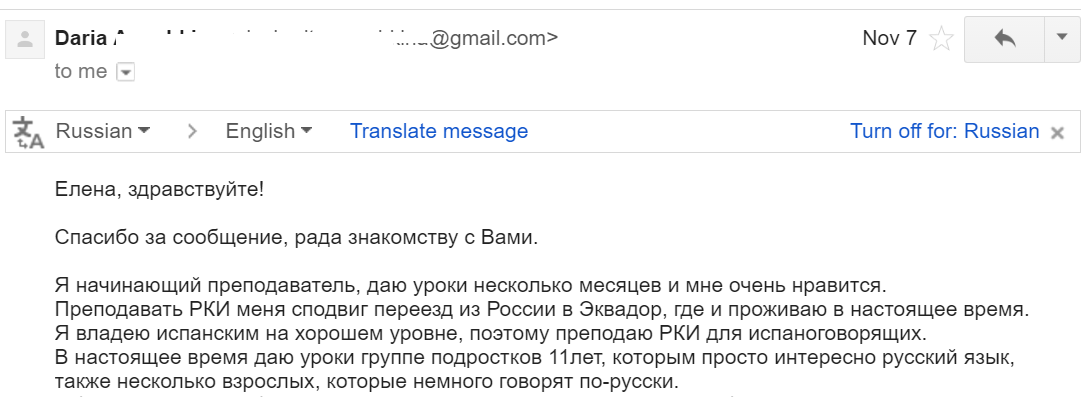Screen dimensions: 1087x397
Task: Click the translate icon in the language bar
Action: (x=28, y=132)
